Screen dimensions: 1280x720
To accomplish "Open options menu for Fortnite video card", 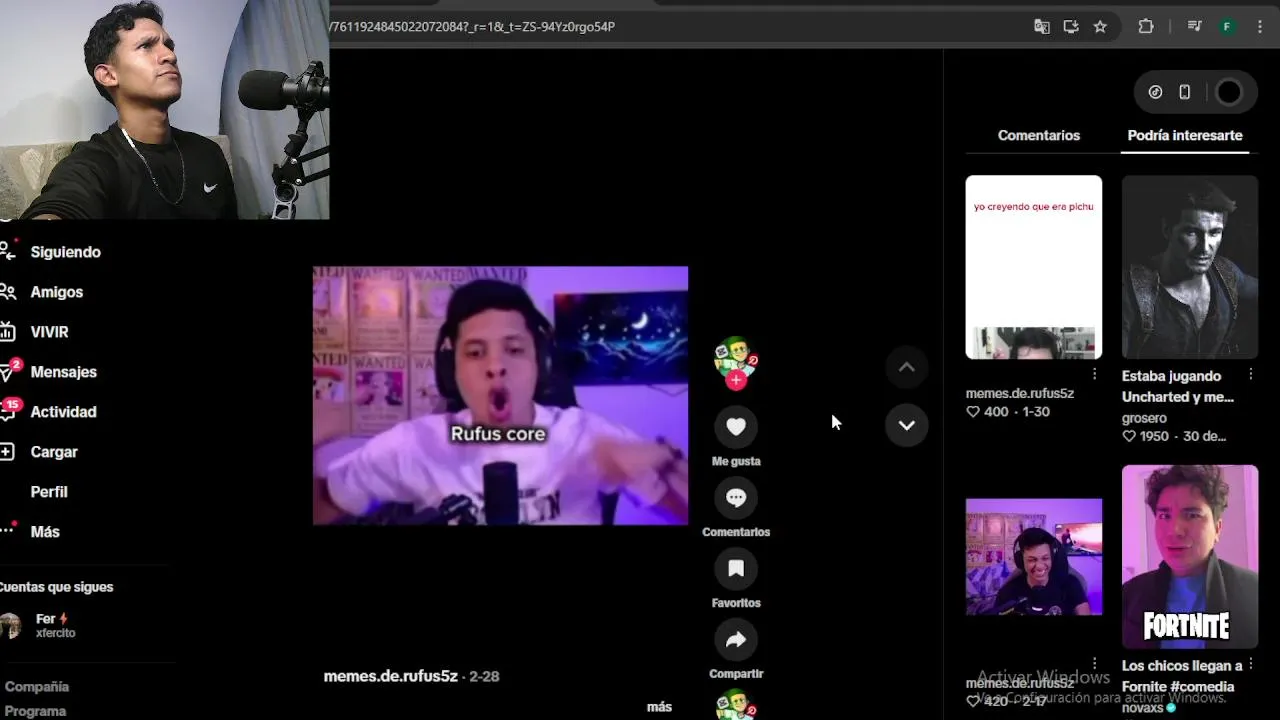I will coord(1251,663).
